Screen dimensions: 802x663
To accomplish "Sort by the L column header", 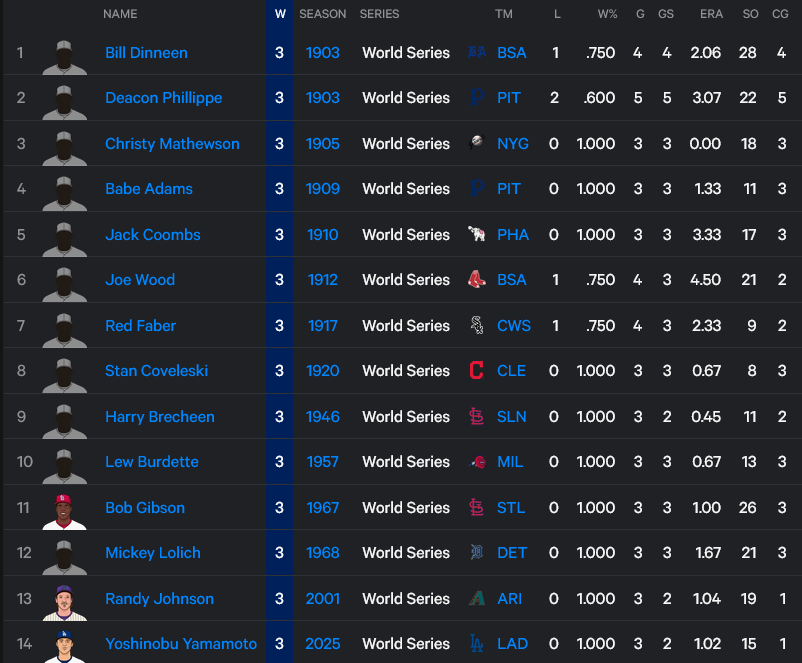I will tap(557, 14).
